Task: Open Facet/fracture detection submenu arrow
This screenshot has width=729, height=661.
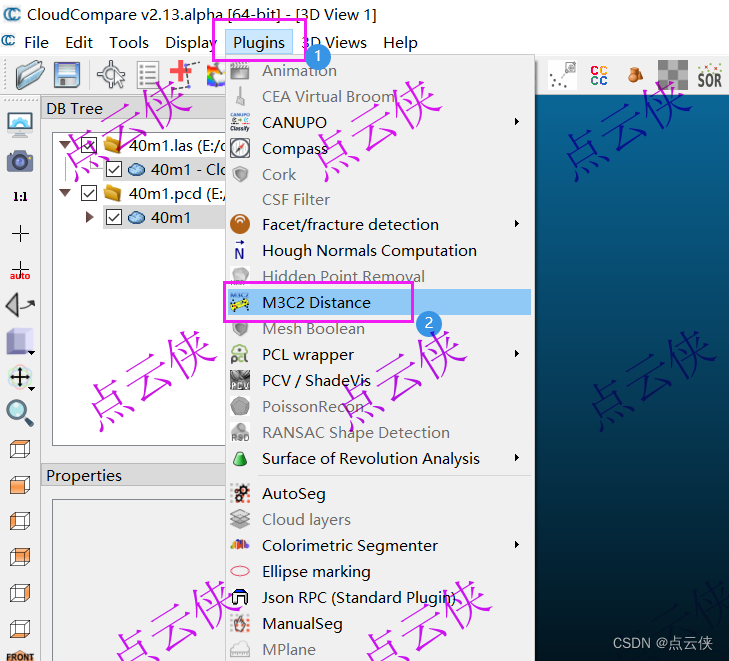Action: coord(517,224)
